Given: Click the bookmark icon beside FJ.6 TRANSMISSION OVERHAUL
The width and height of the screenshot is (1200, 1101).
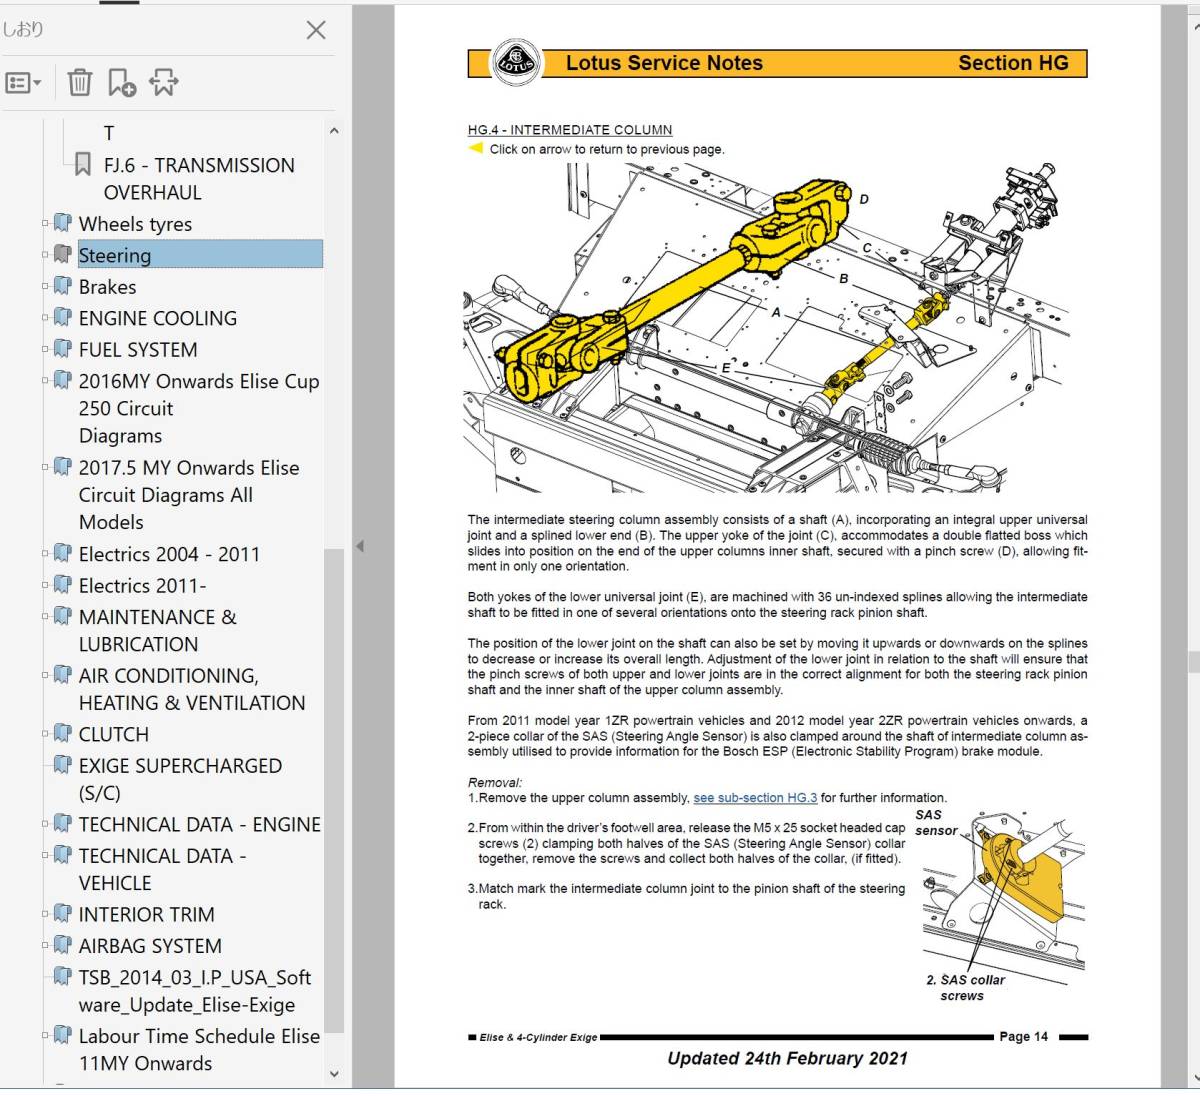Looking at the screenshot, I should (x=83, y=164).
